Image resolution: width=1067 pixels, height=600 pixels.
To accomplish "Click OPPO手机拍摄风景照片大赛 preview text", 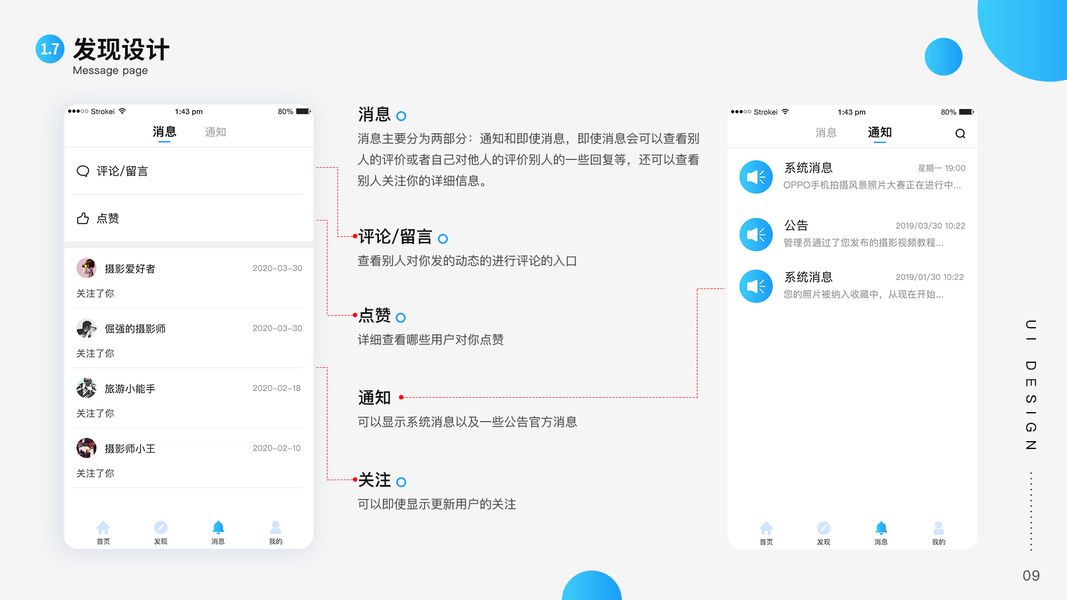I will click(x=872, y=185).
